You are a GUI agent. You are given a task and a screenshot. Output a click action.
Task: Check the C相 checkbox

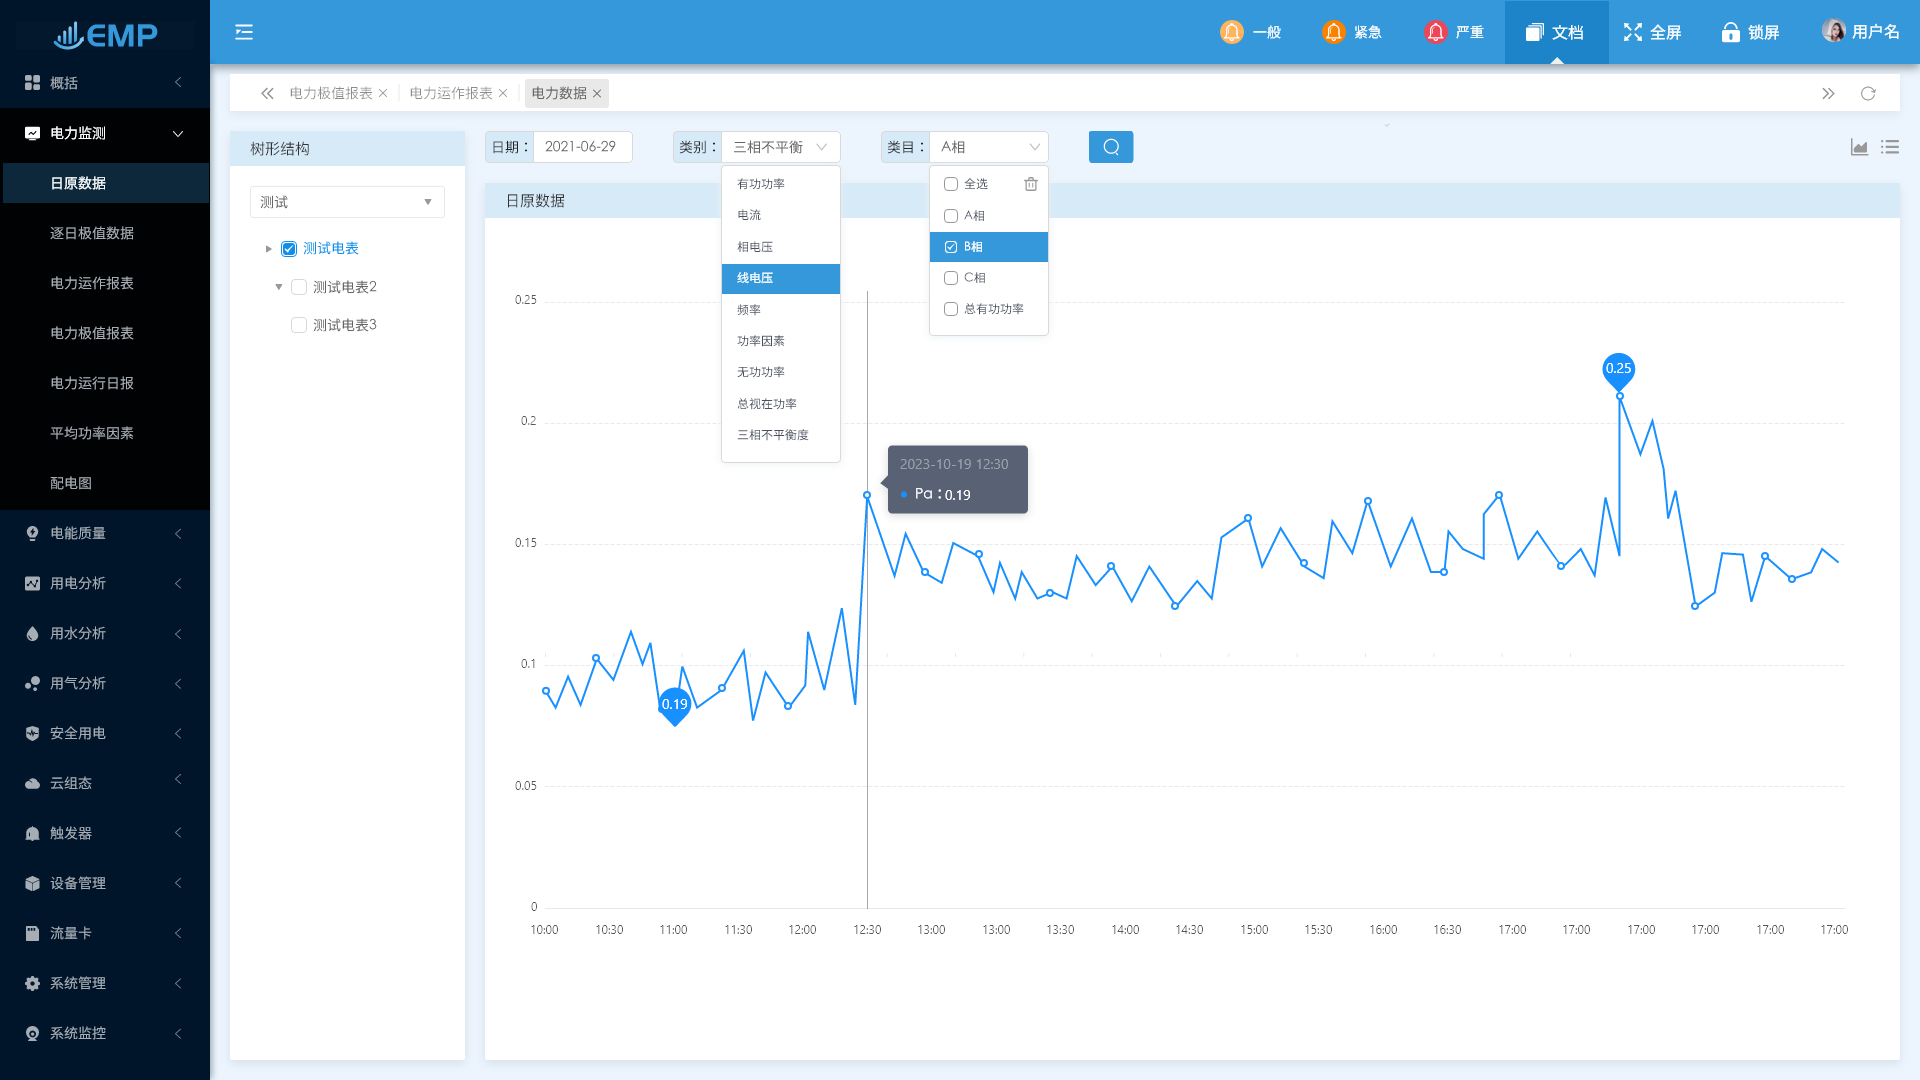click(951, 278)
